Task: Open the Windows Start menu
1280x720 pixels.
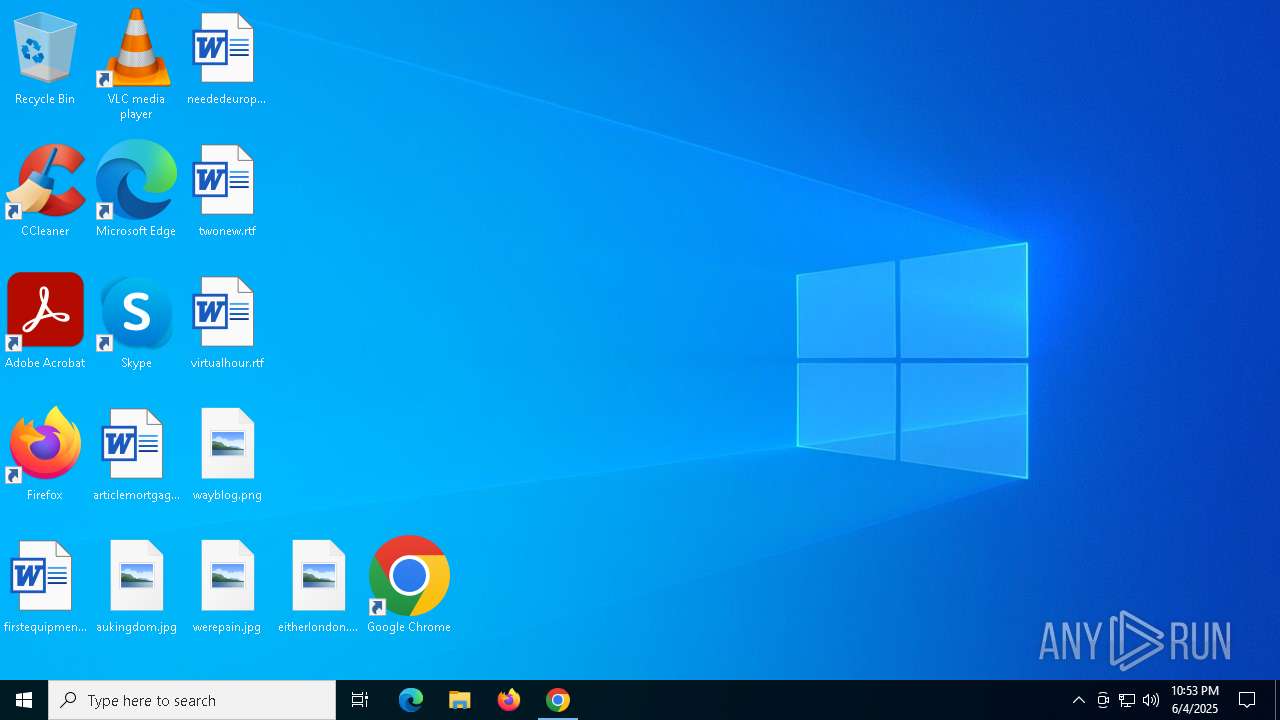Action: [24, 700]
